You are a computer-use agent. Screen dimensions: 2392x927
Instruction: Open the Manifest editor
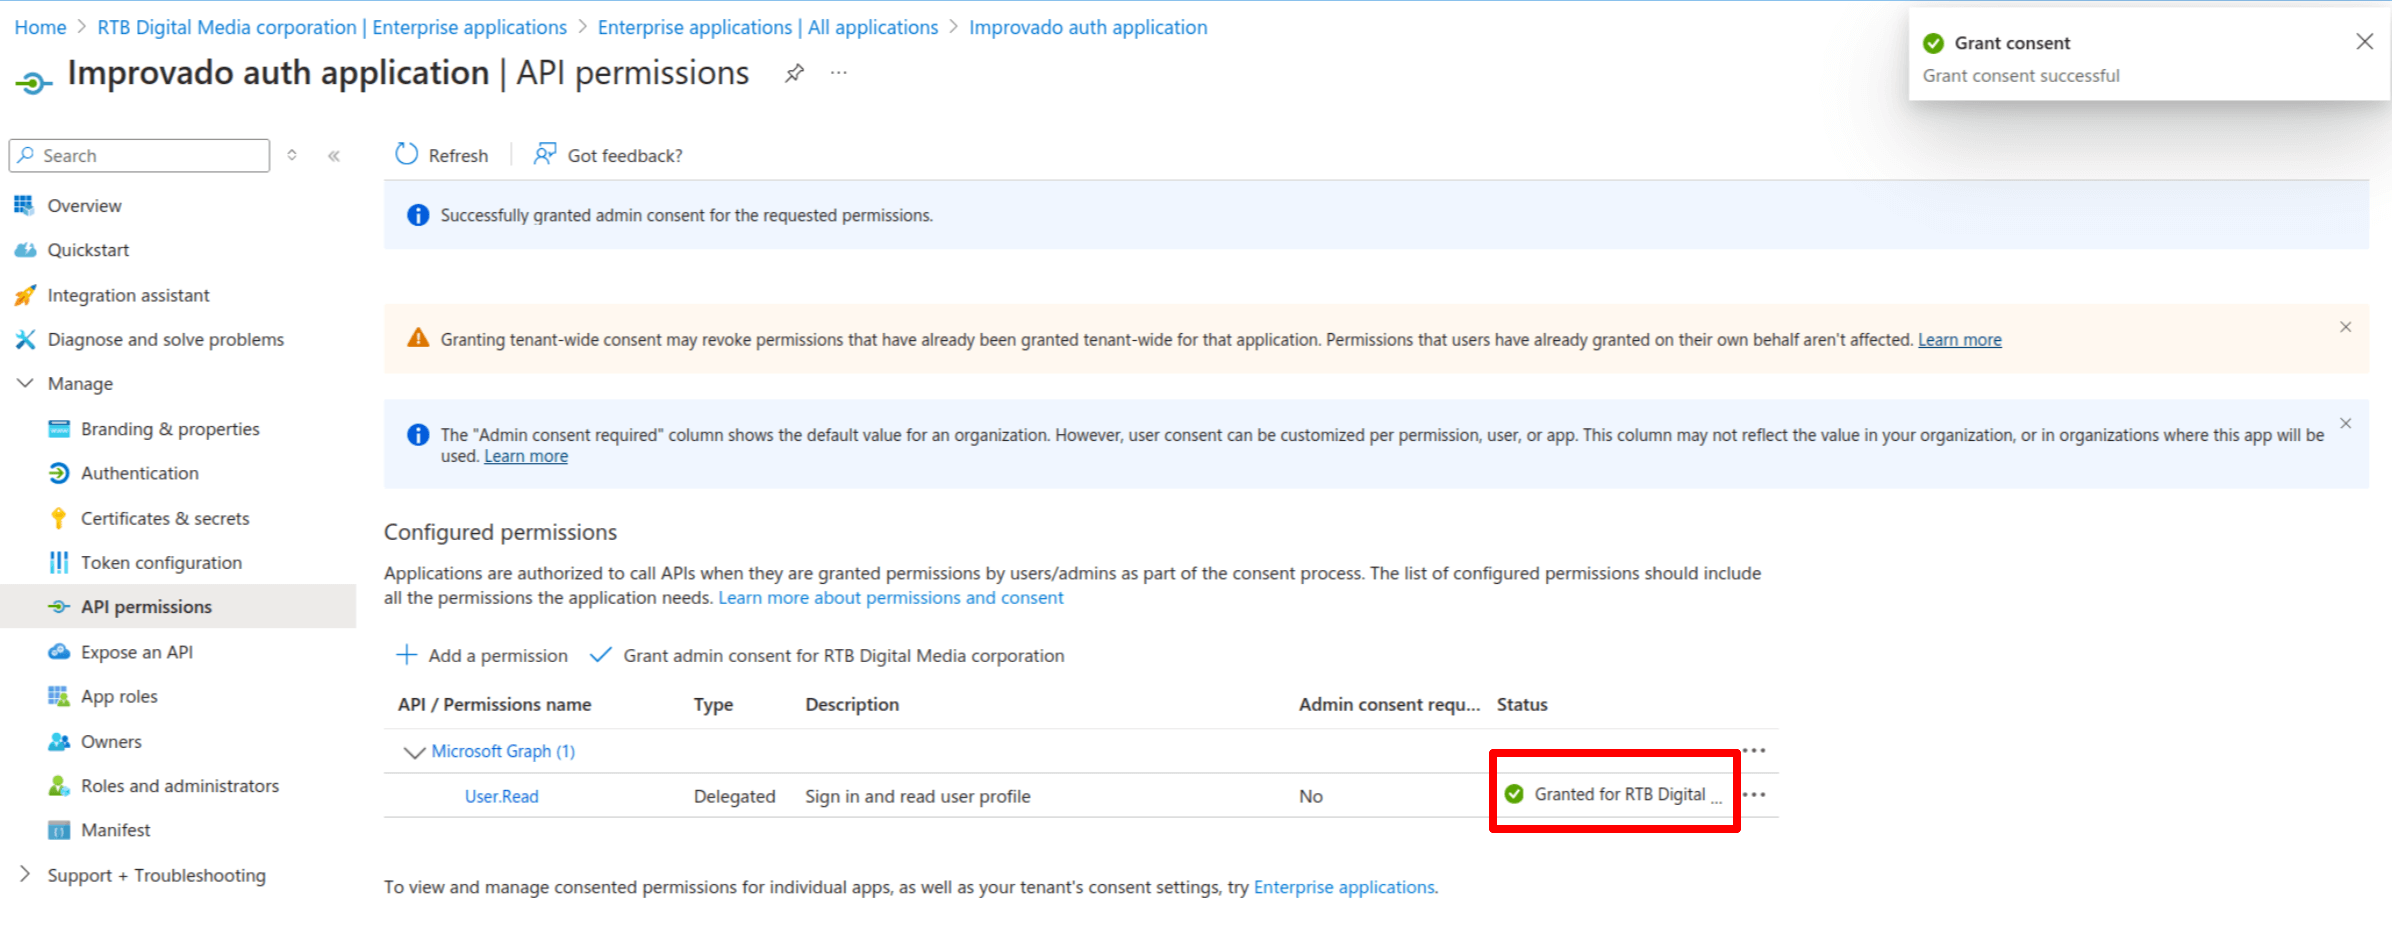coord(115,830)
